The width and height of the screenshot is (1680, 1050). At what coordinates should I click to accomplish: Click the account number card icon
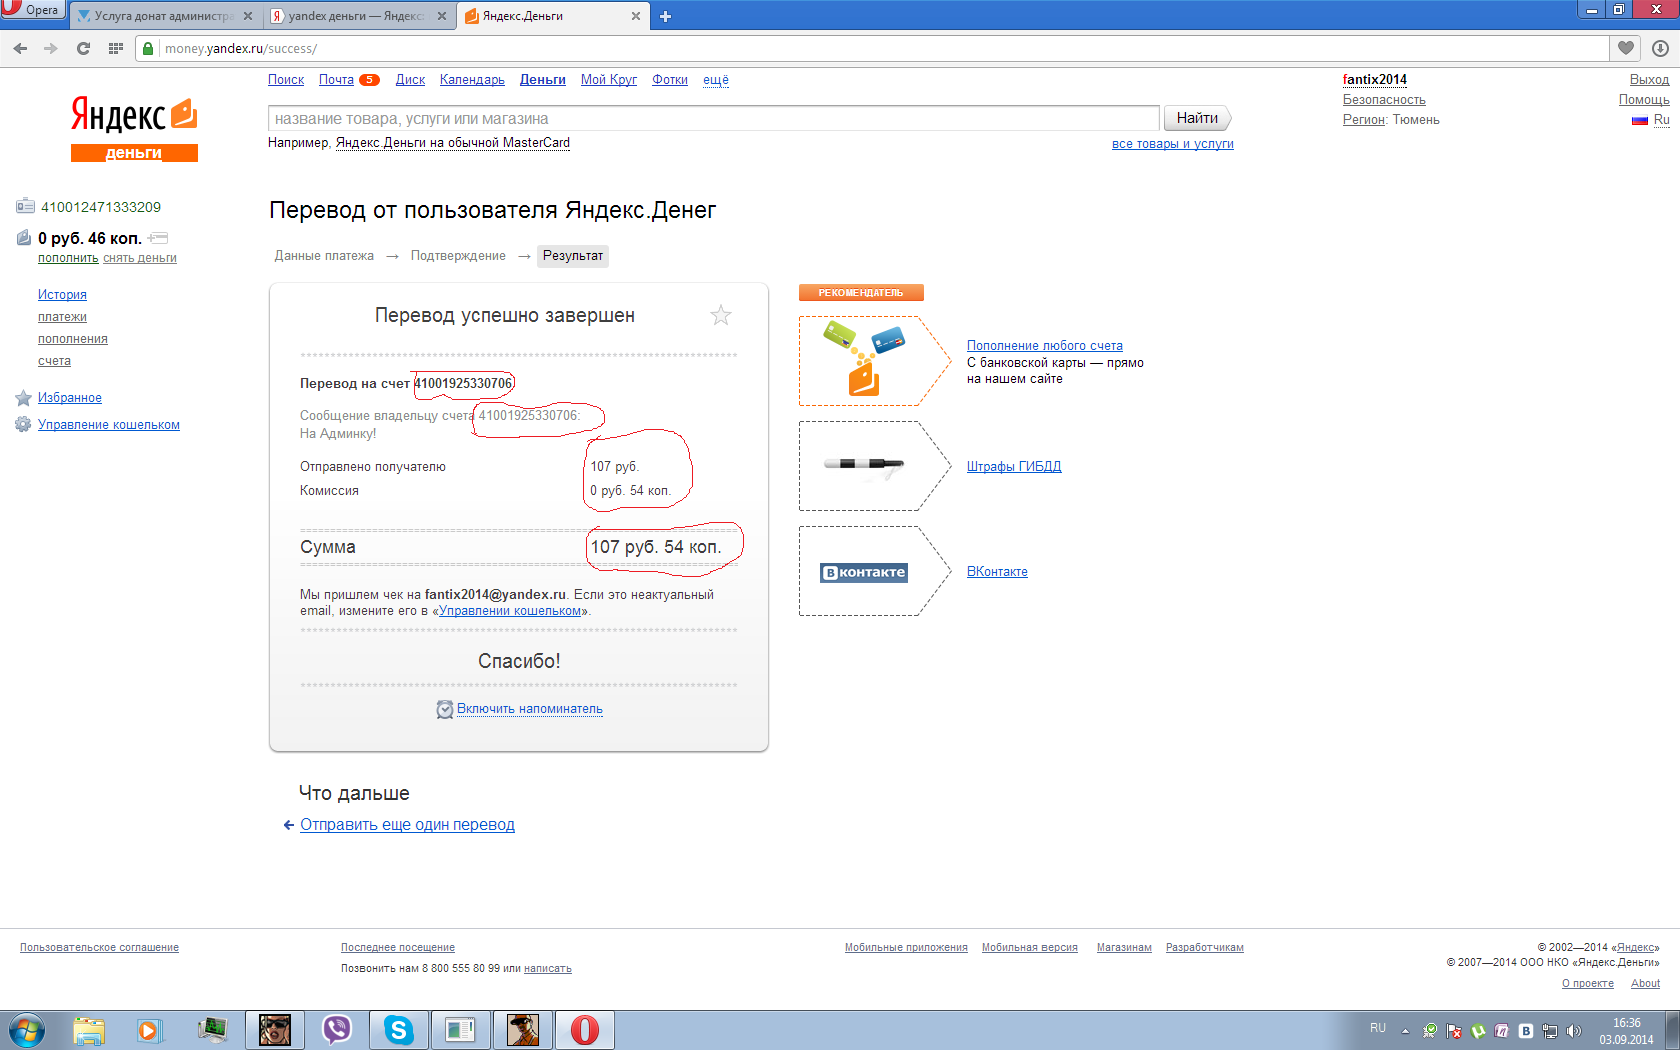point(25,207)
